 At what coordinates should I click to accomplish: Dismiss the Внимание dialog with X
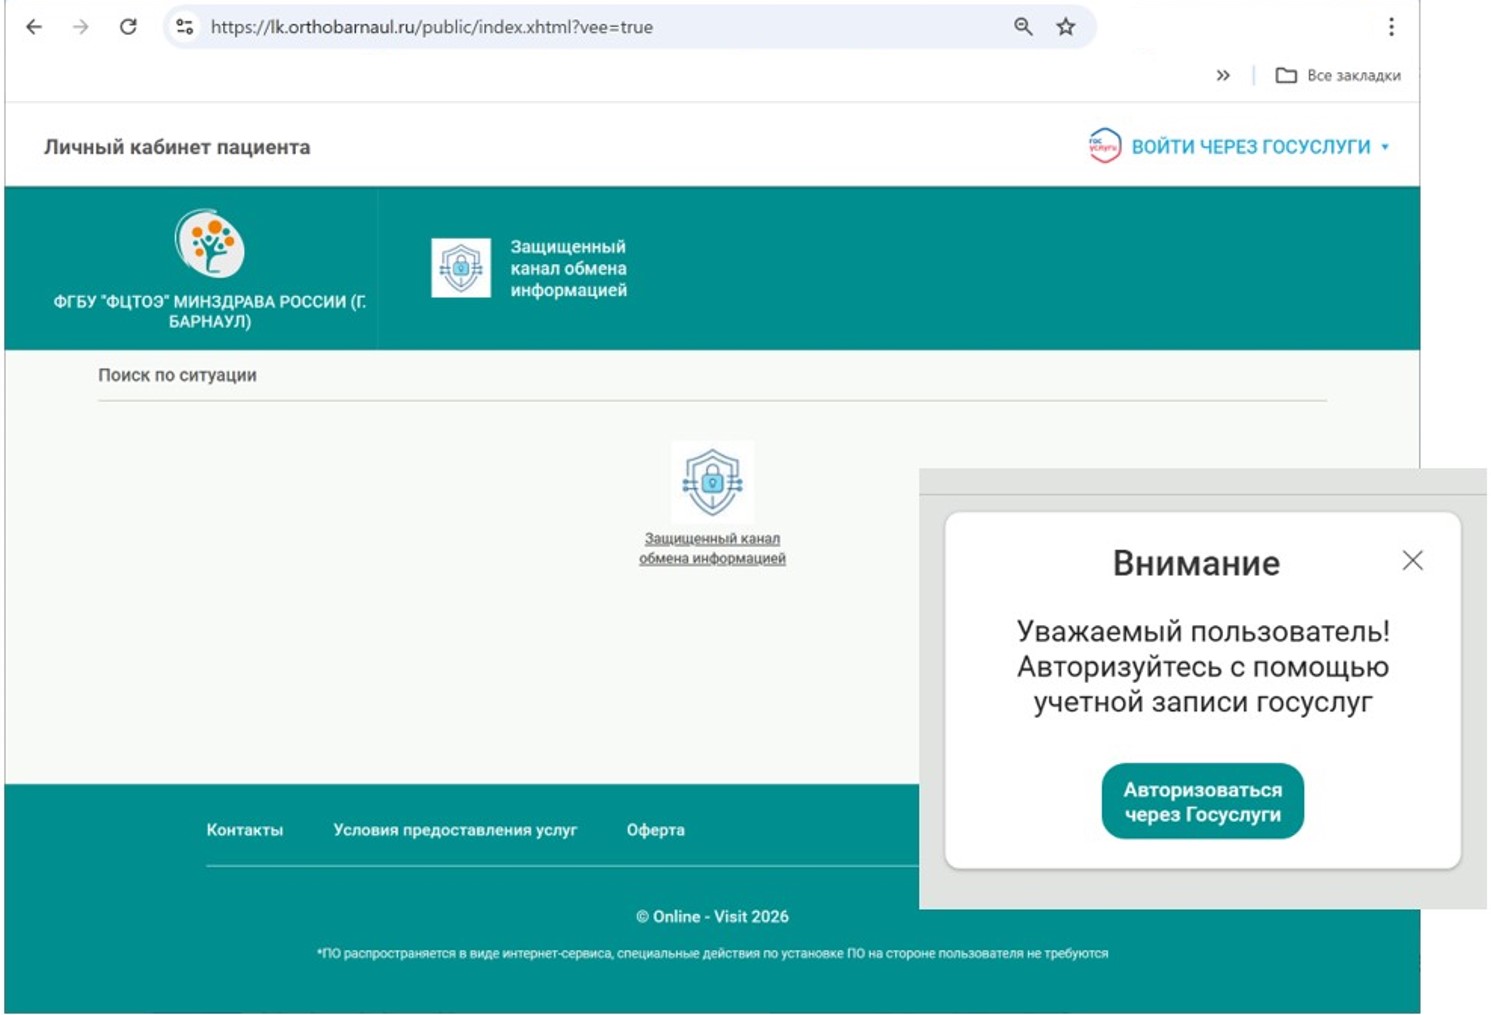(1413, 561)
